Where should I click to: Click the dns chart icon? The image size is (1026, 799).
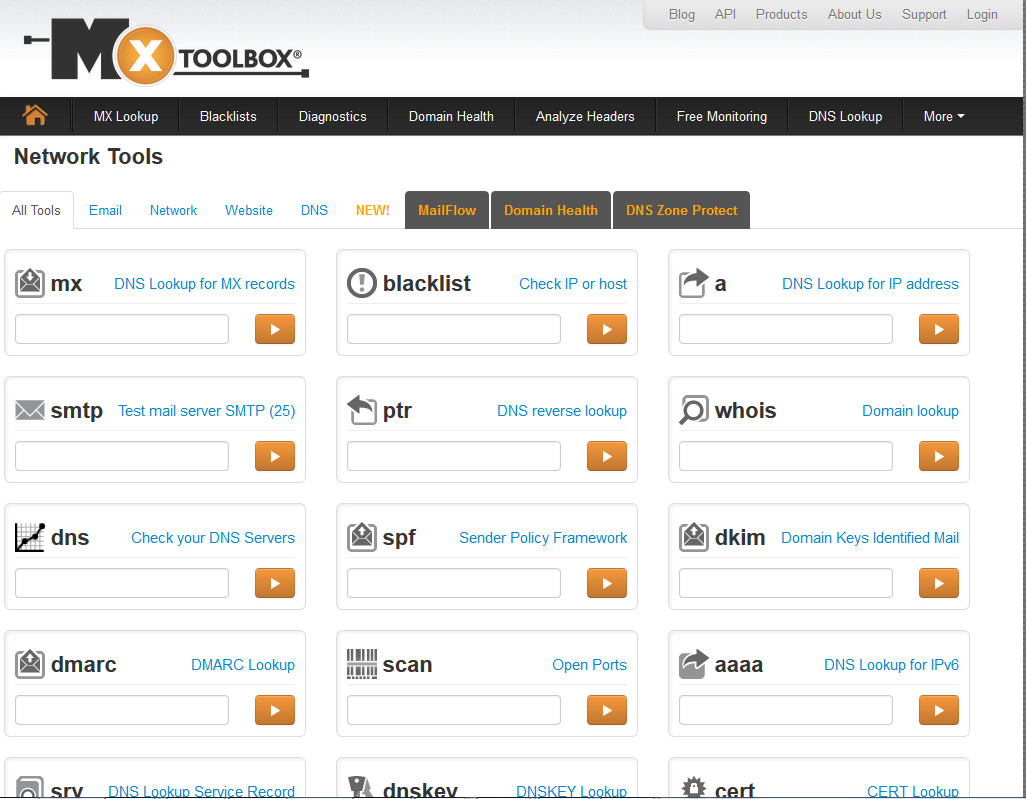coord(29,537)
